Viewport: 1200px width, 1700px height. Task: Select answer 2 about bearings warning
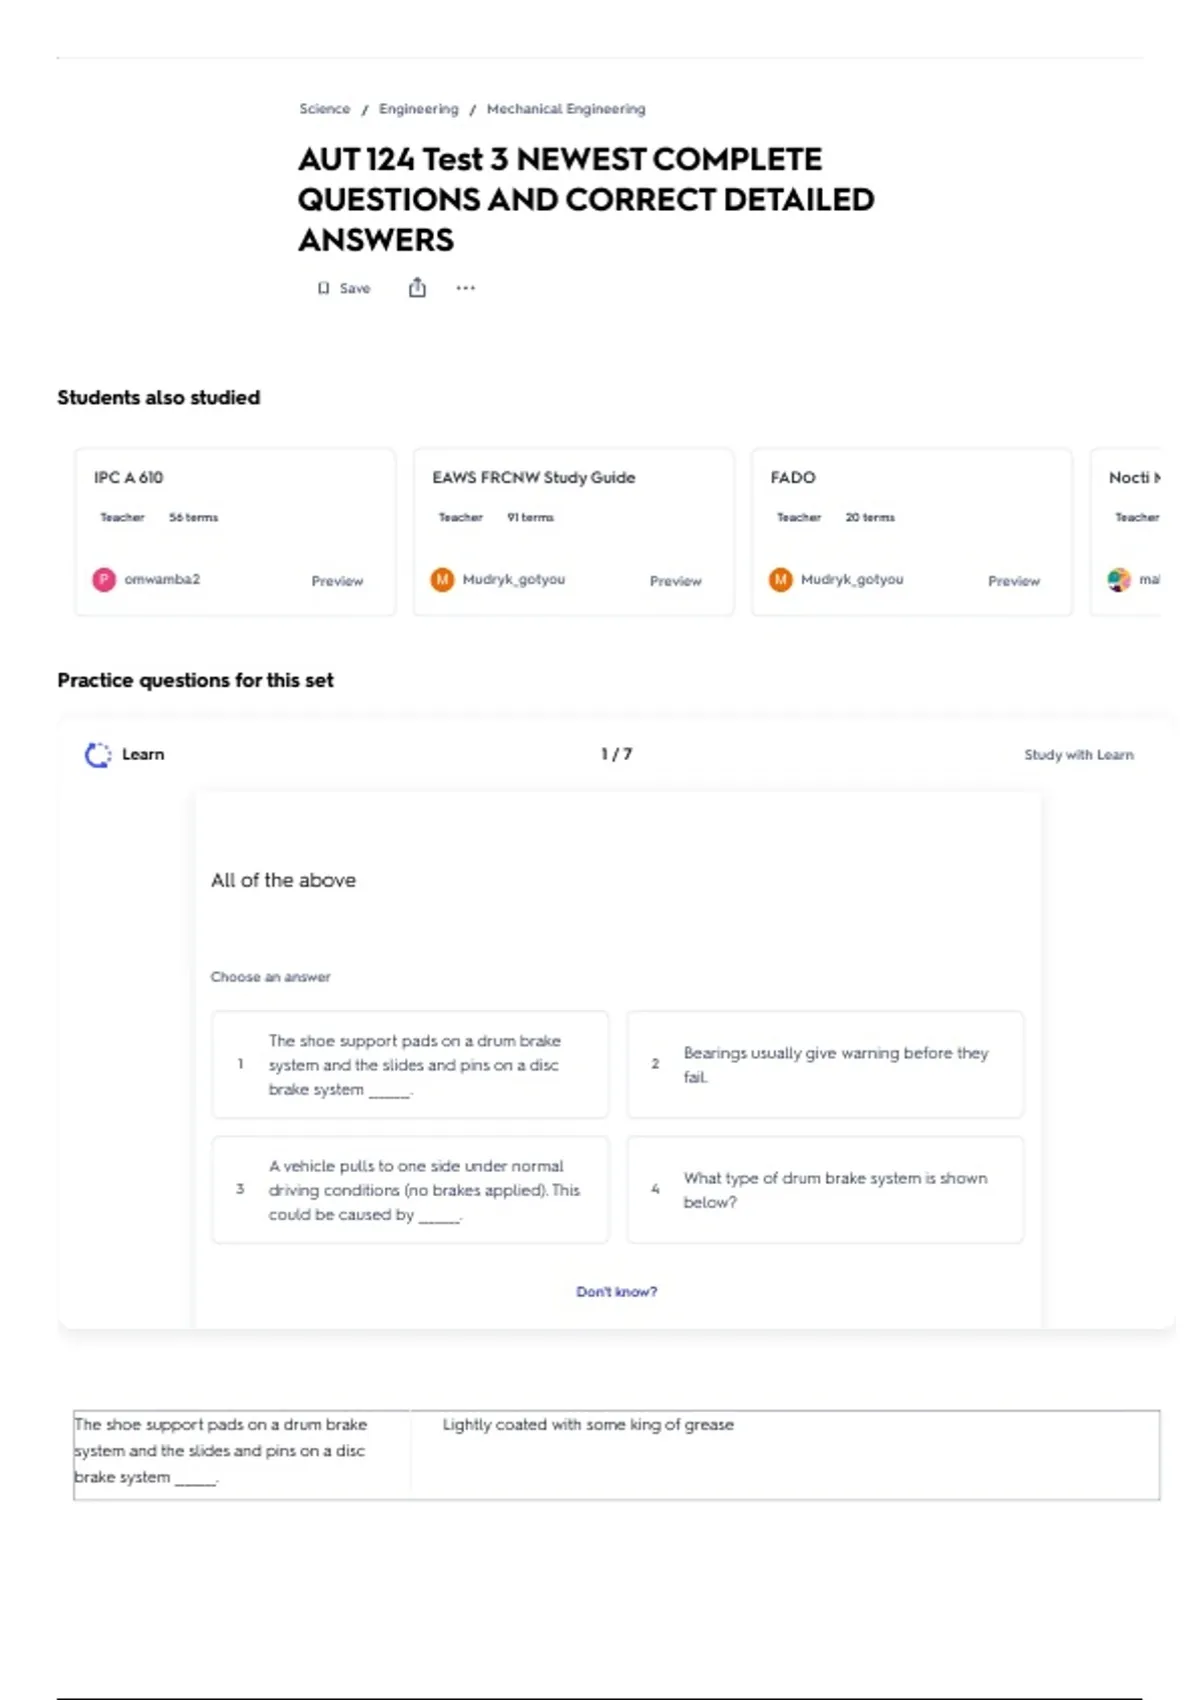pos(825,1065)
